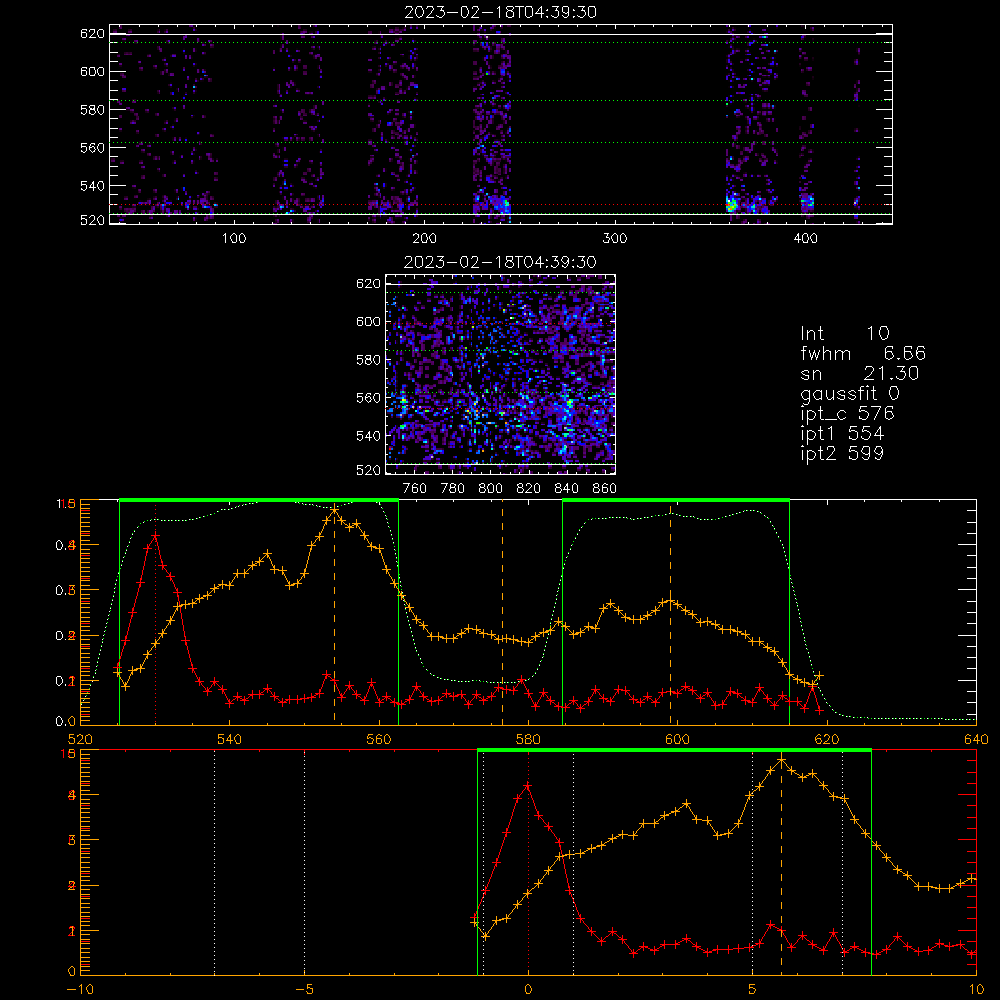Click x-axis label 580 on profile plot
This screenshot has width=1000, height=1000.
pyautogui.click(x=528, y=739)
